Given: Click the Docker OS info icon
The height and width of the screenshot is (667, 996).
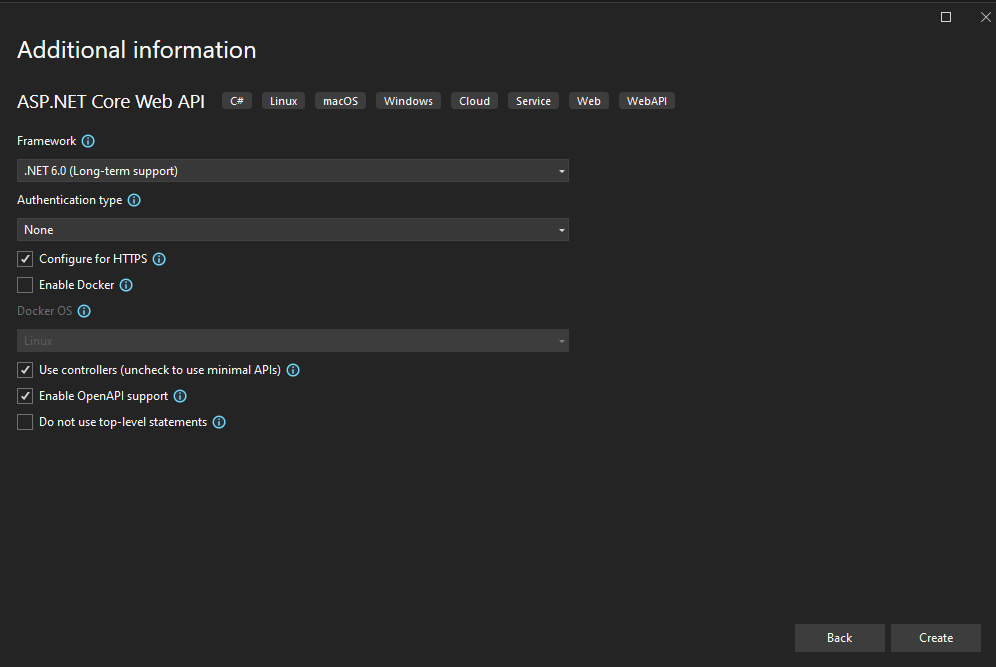Looking at the screenshot, I should click(x=84, y=311).
